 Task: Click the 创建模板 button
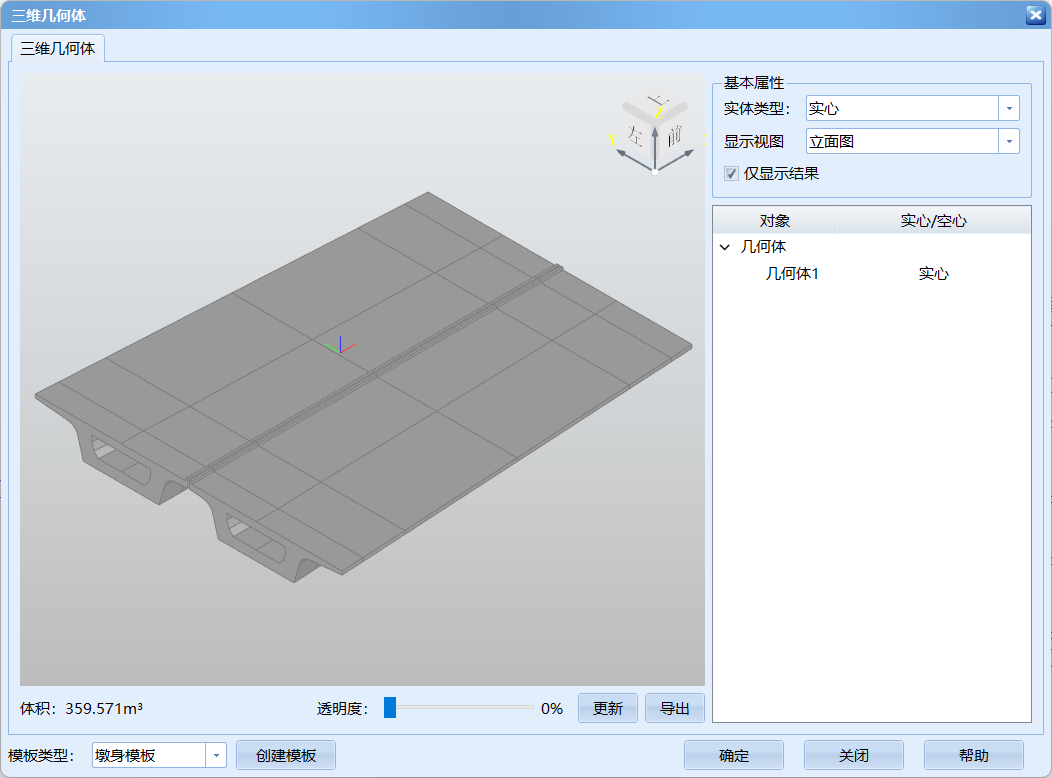pos(285,755)
